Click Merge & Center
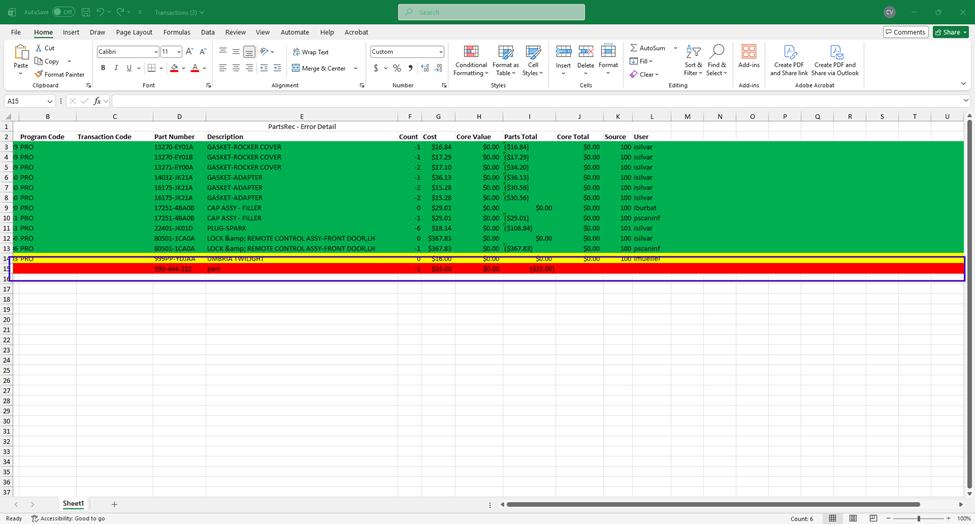 323,68
